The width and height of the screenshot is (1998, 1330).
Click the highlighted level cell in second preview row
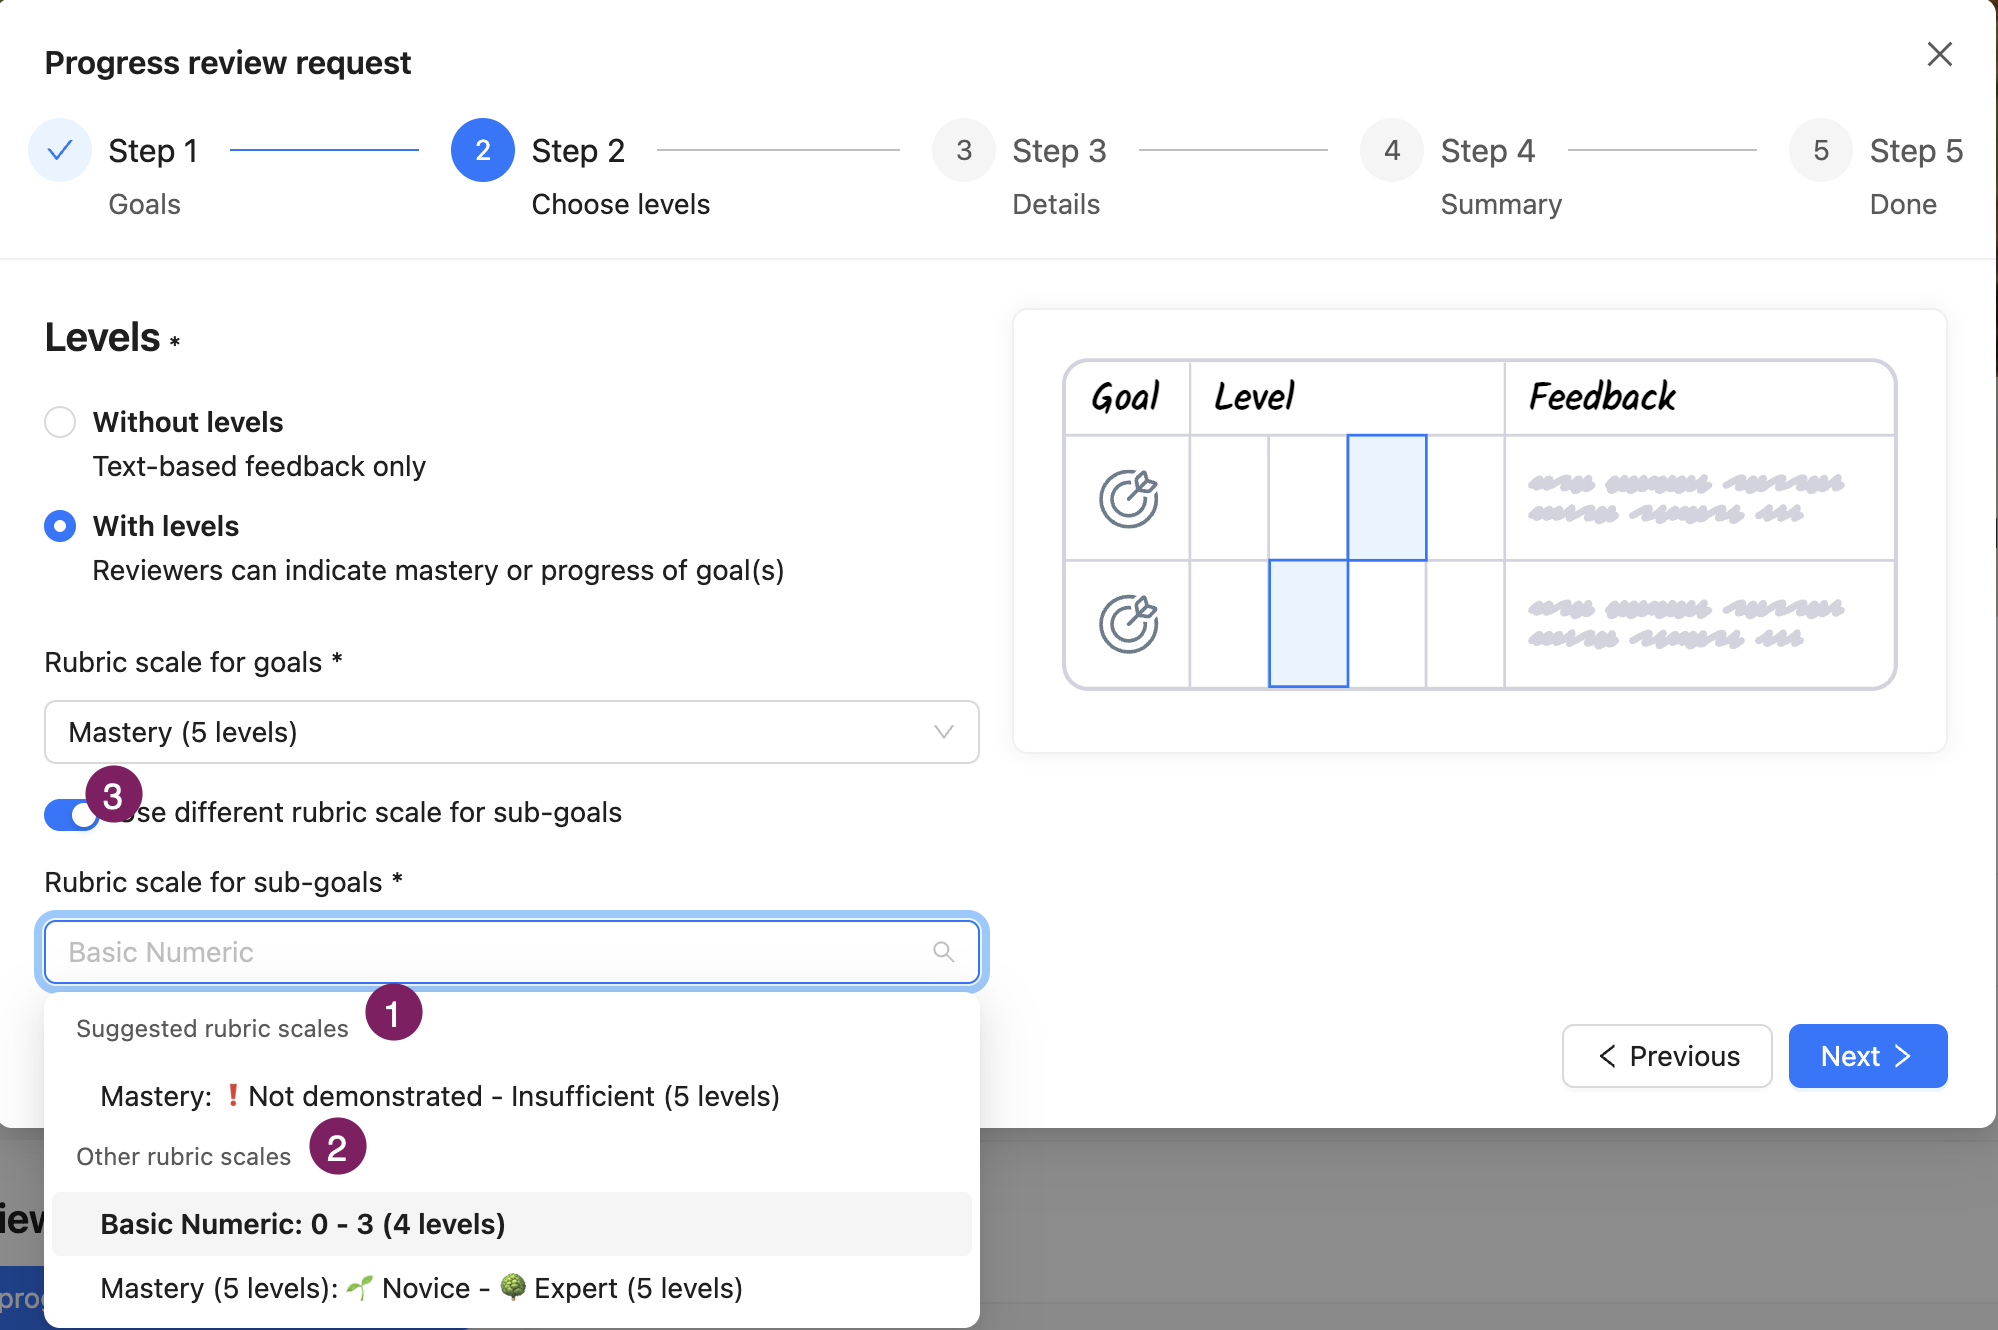coord(1308,624)
